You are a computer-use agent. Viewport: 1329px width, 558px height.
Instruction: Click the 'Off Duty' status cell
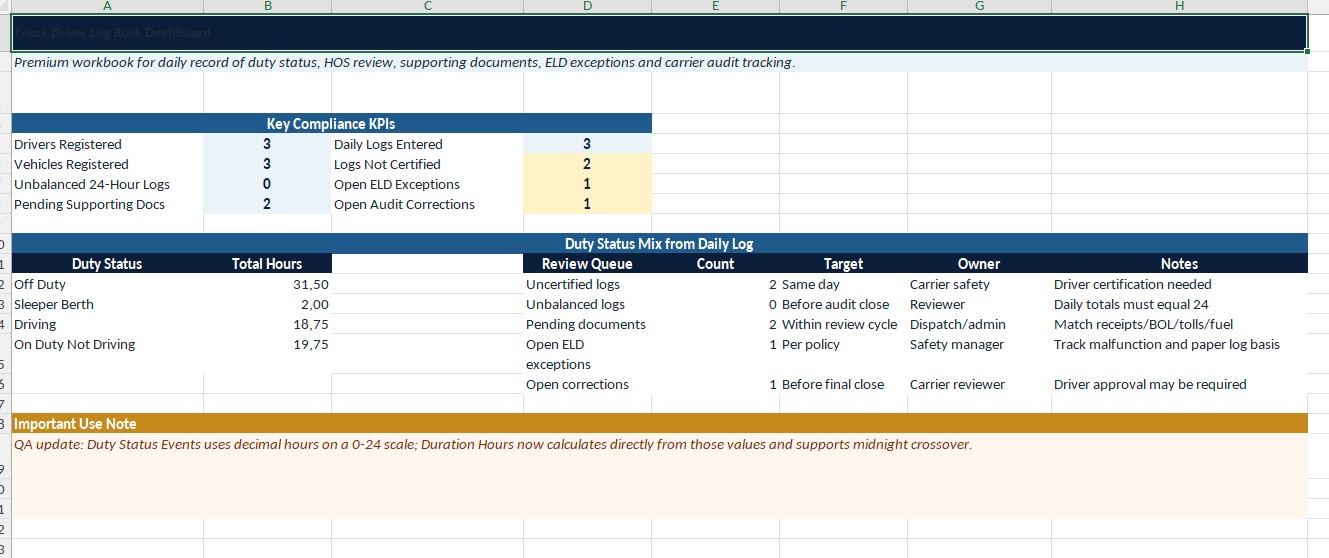pos(107,284)
